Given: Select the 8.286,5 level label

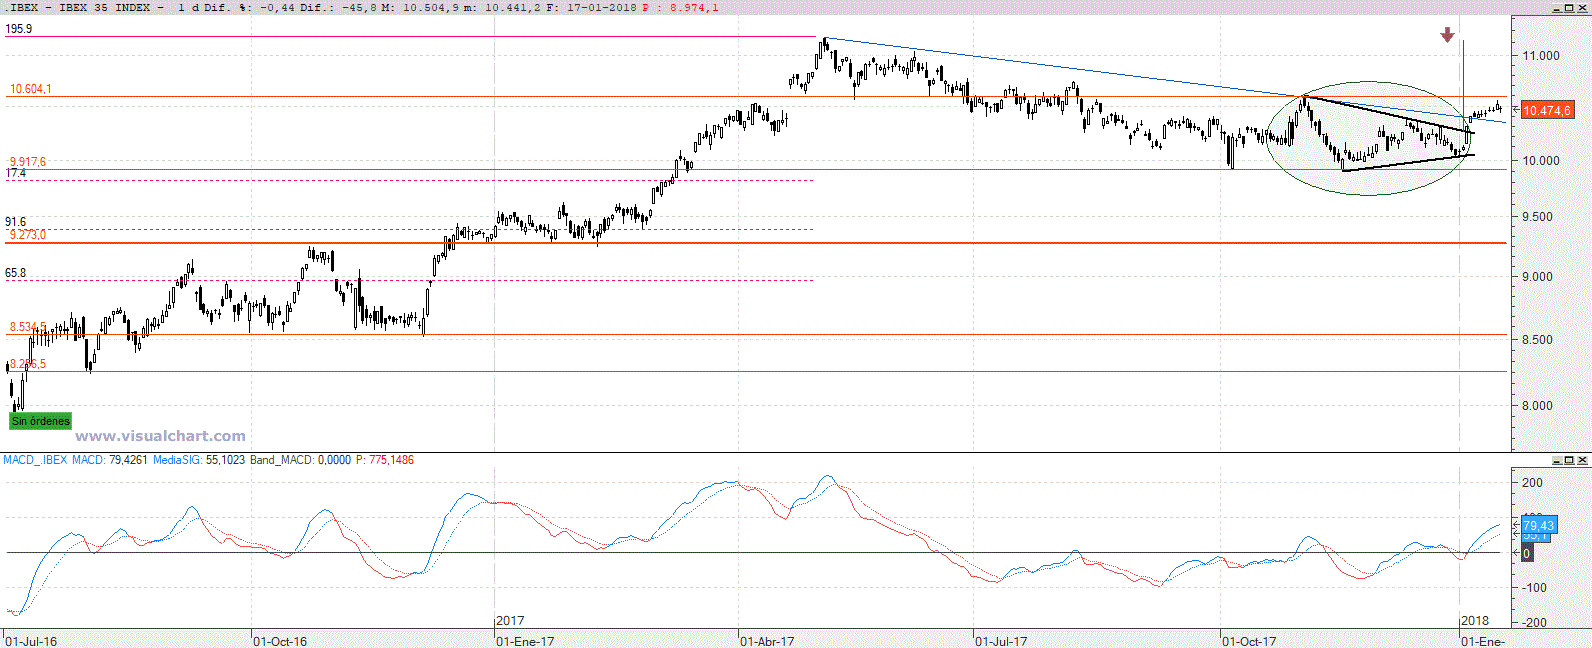Looking at the screenshot, I should [x=28, y=364].
